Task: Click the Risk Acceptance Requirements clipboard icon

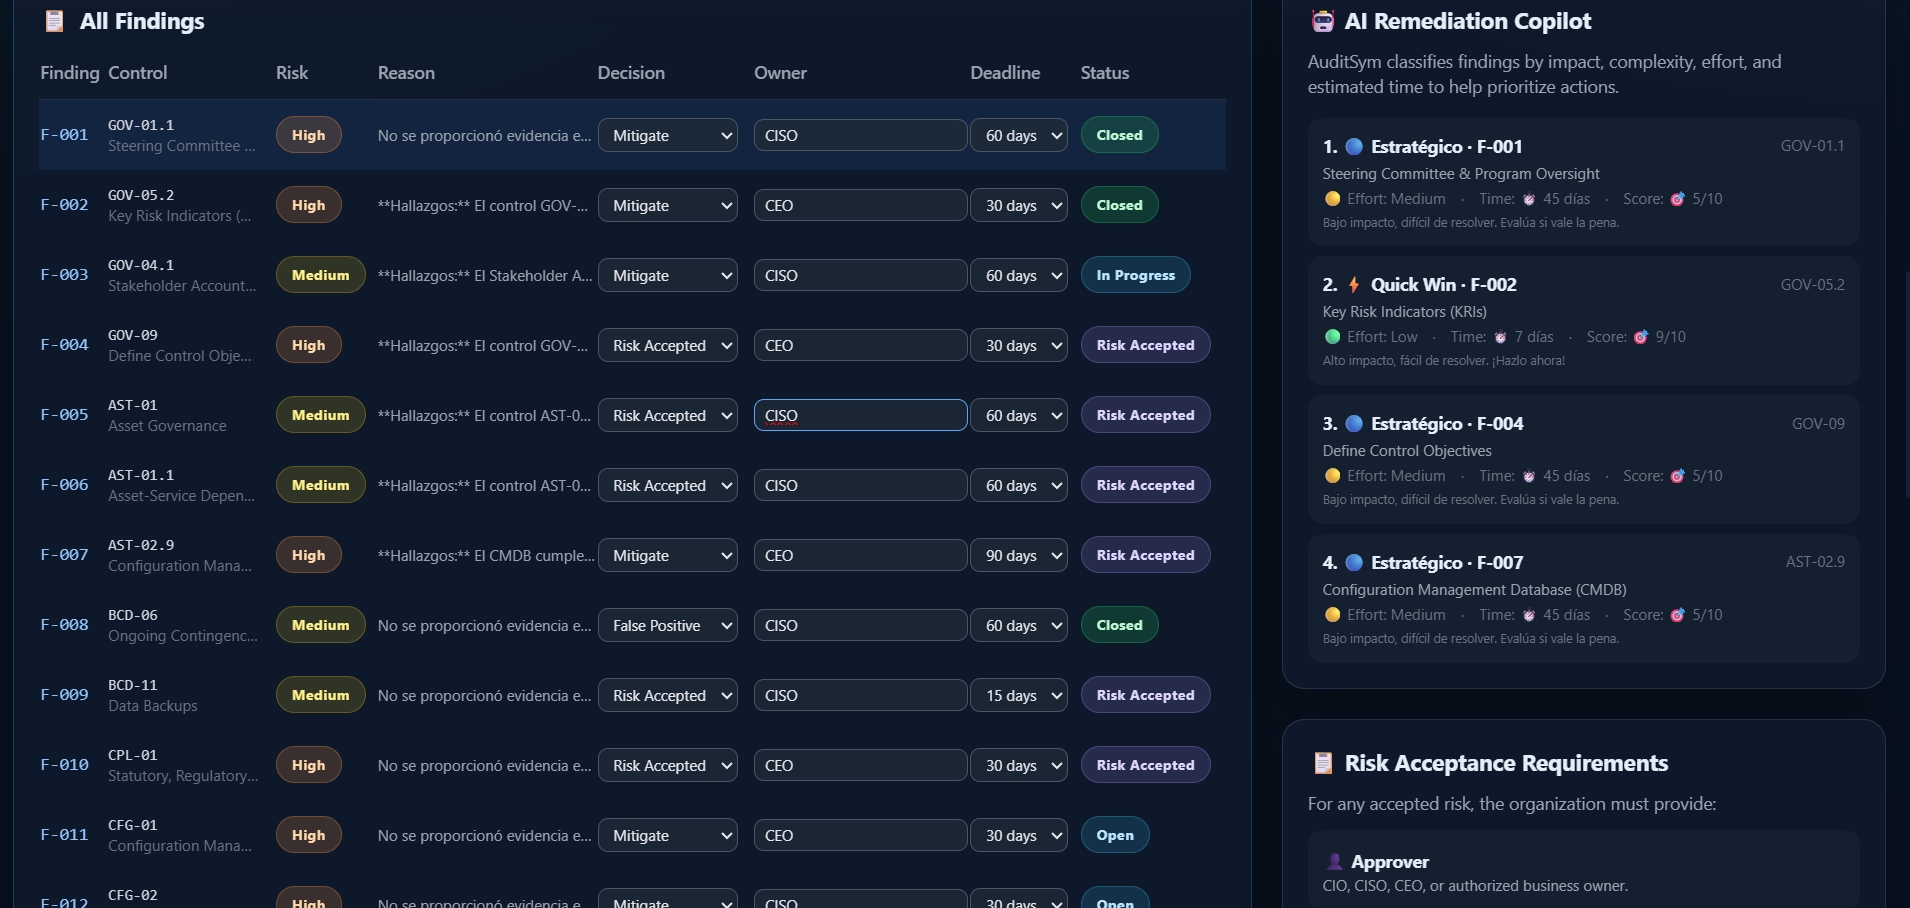Action: click(x=1323, y=763)
